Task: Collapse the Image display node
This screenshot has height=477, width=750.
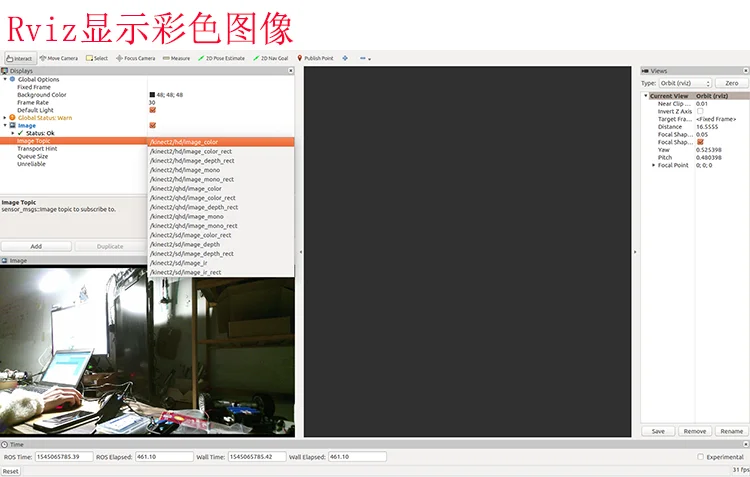Action: [5, 125]
